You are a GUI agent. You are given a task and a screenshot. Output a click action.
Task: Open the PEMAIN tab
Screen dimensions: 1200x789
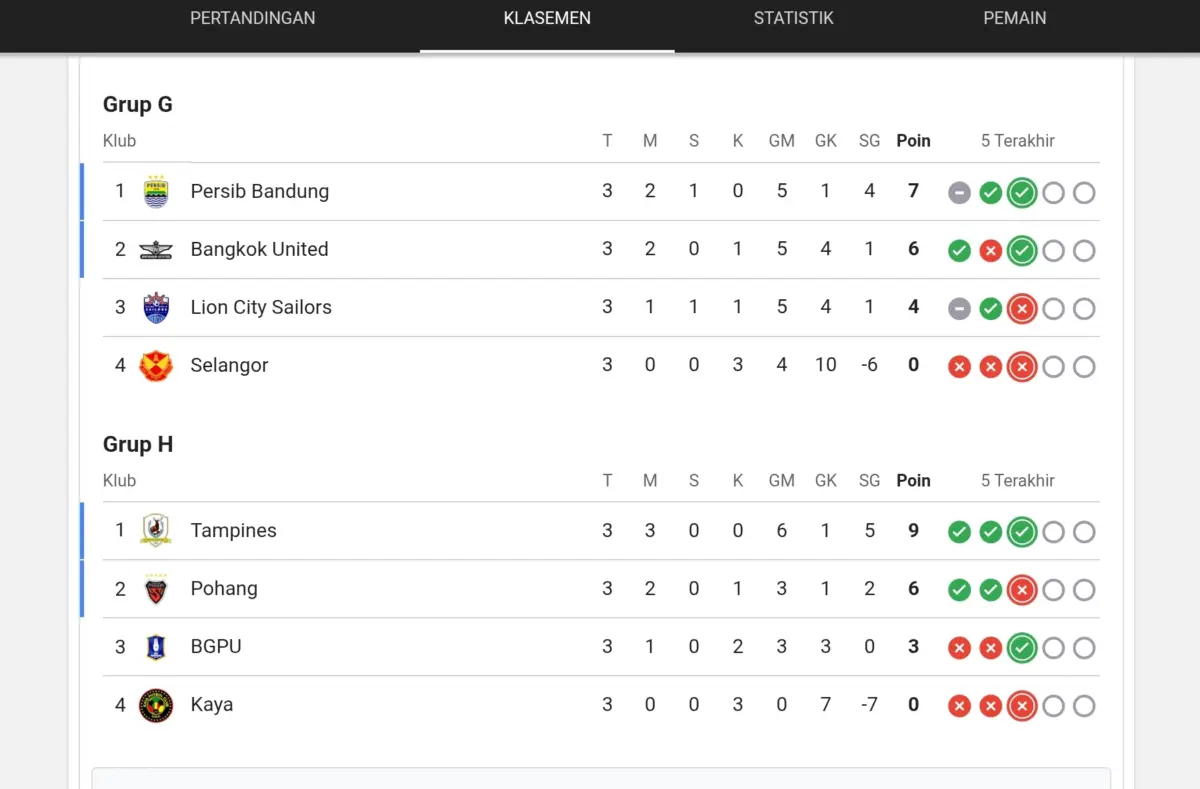1014,18
